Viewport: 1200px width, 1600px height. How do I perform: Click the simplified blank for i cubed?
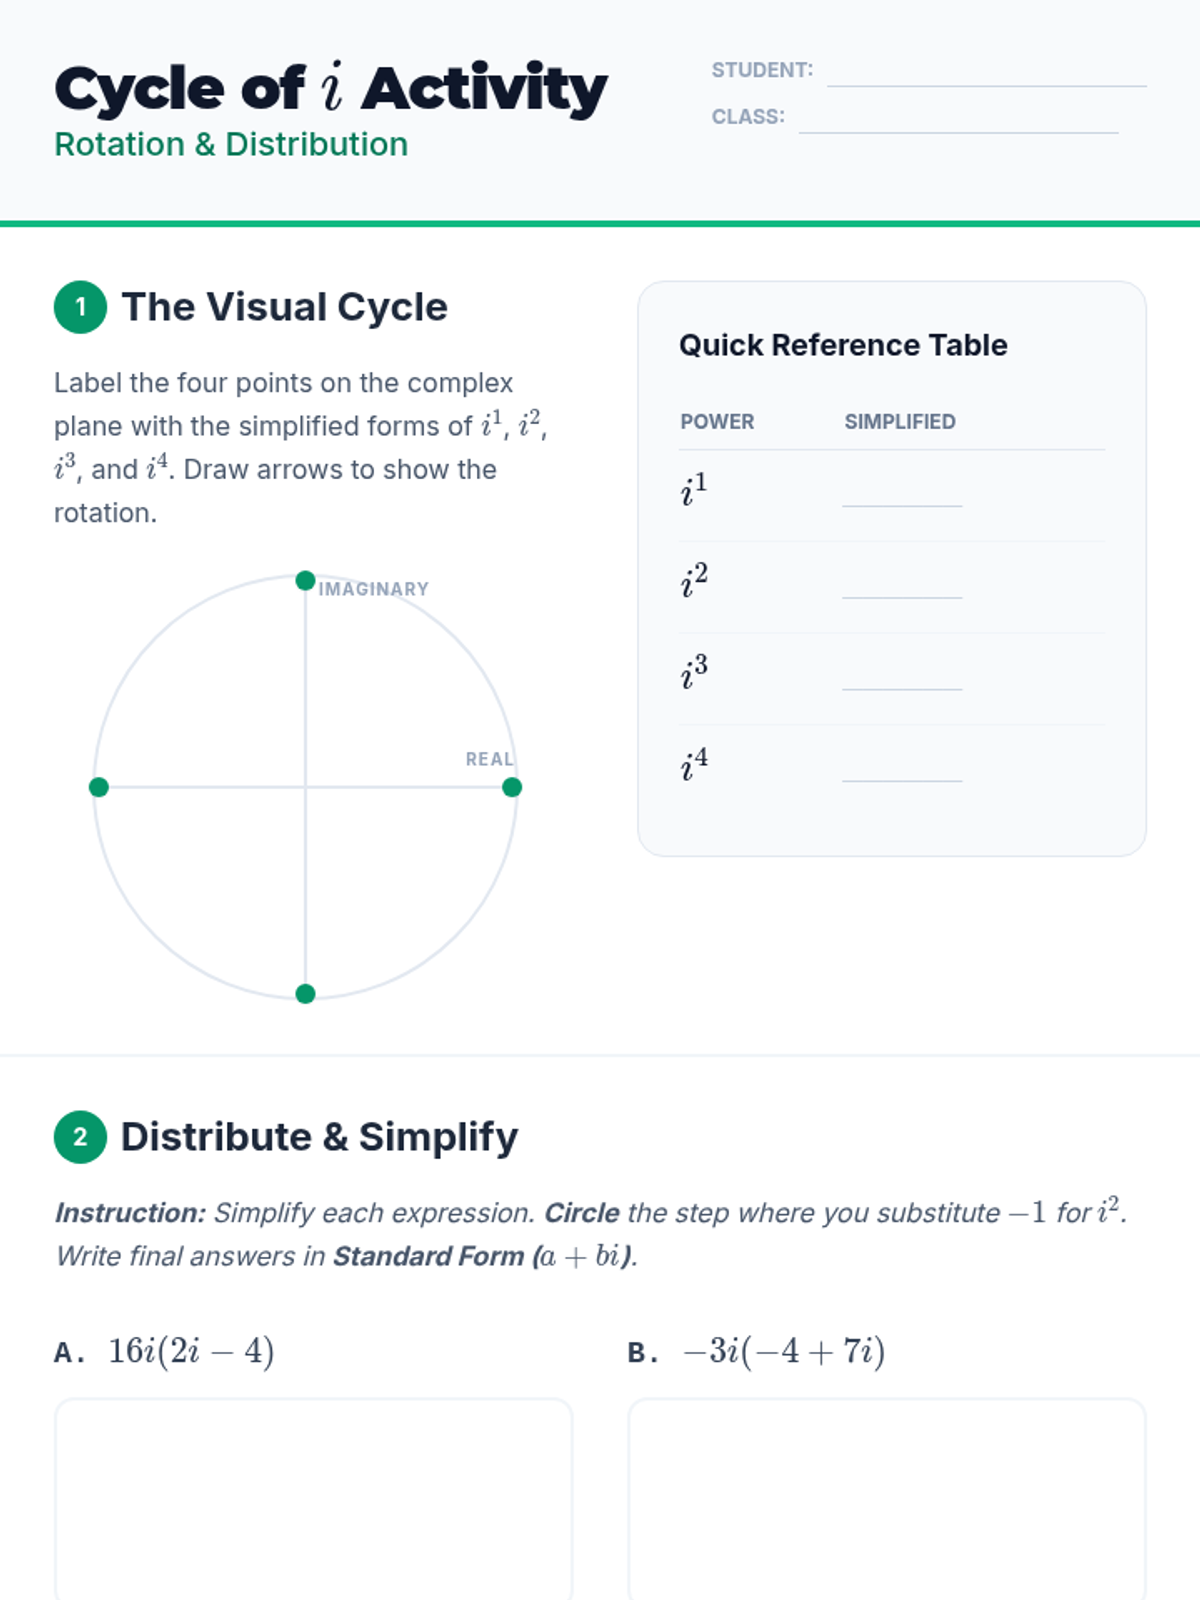click(x=902, y=678)
